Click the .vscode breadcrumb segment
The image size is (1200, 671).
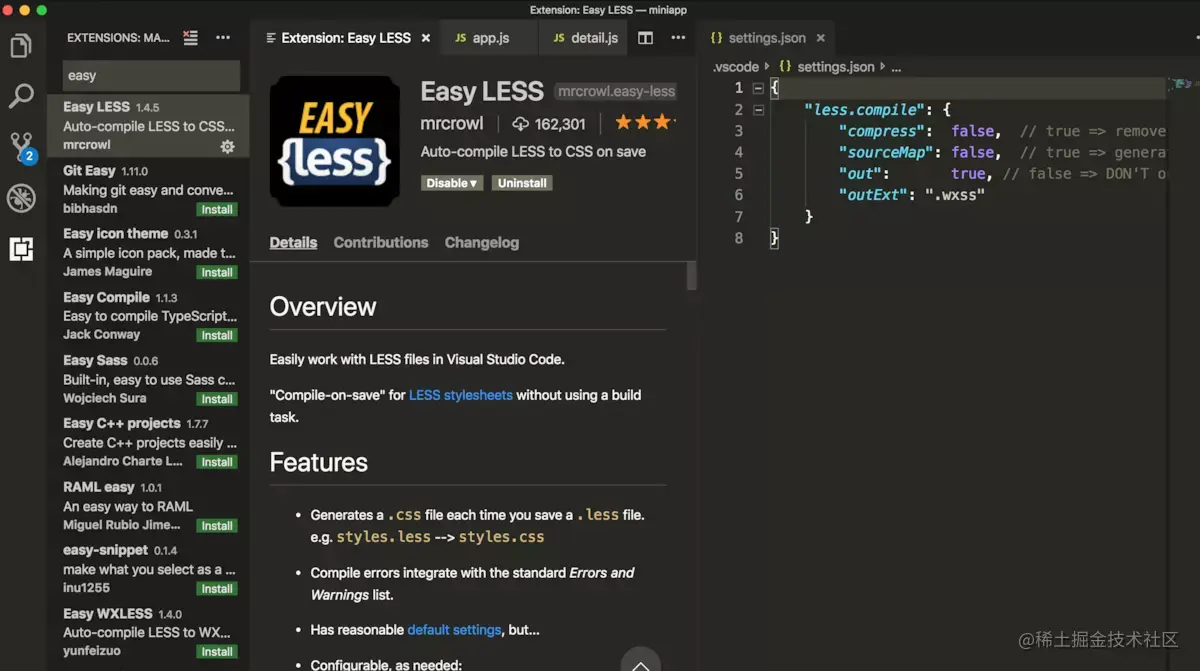(x=736, y=67)
